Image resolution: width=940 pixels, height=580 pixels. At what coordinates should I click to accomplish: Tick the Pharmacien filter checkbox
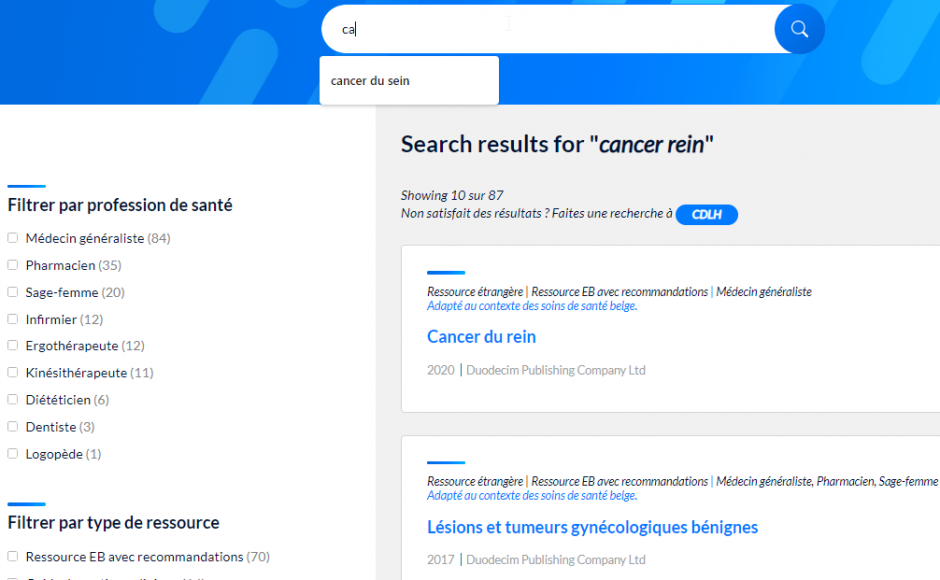tap(13, 265)
